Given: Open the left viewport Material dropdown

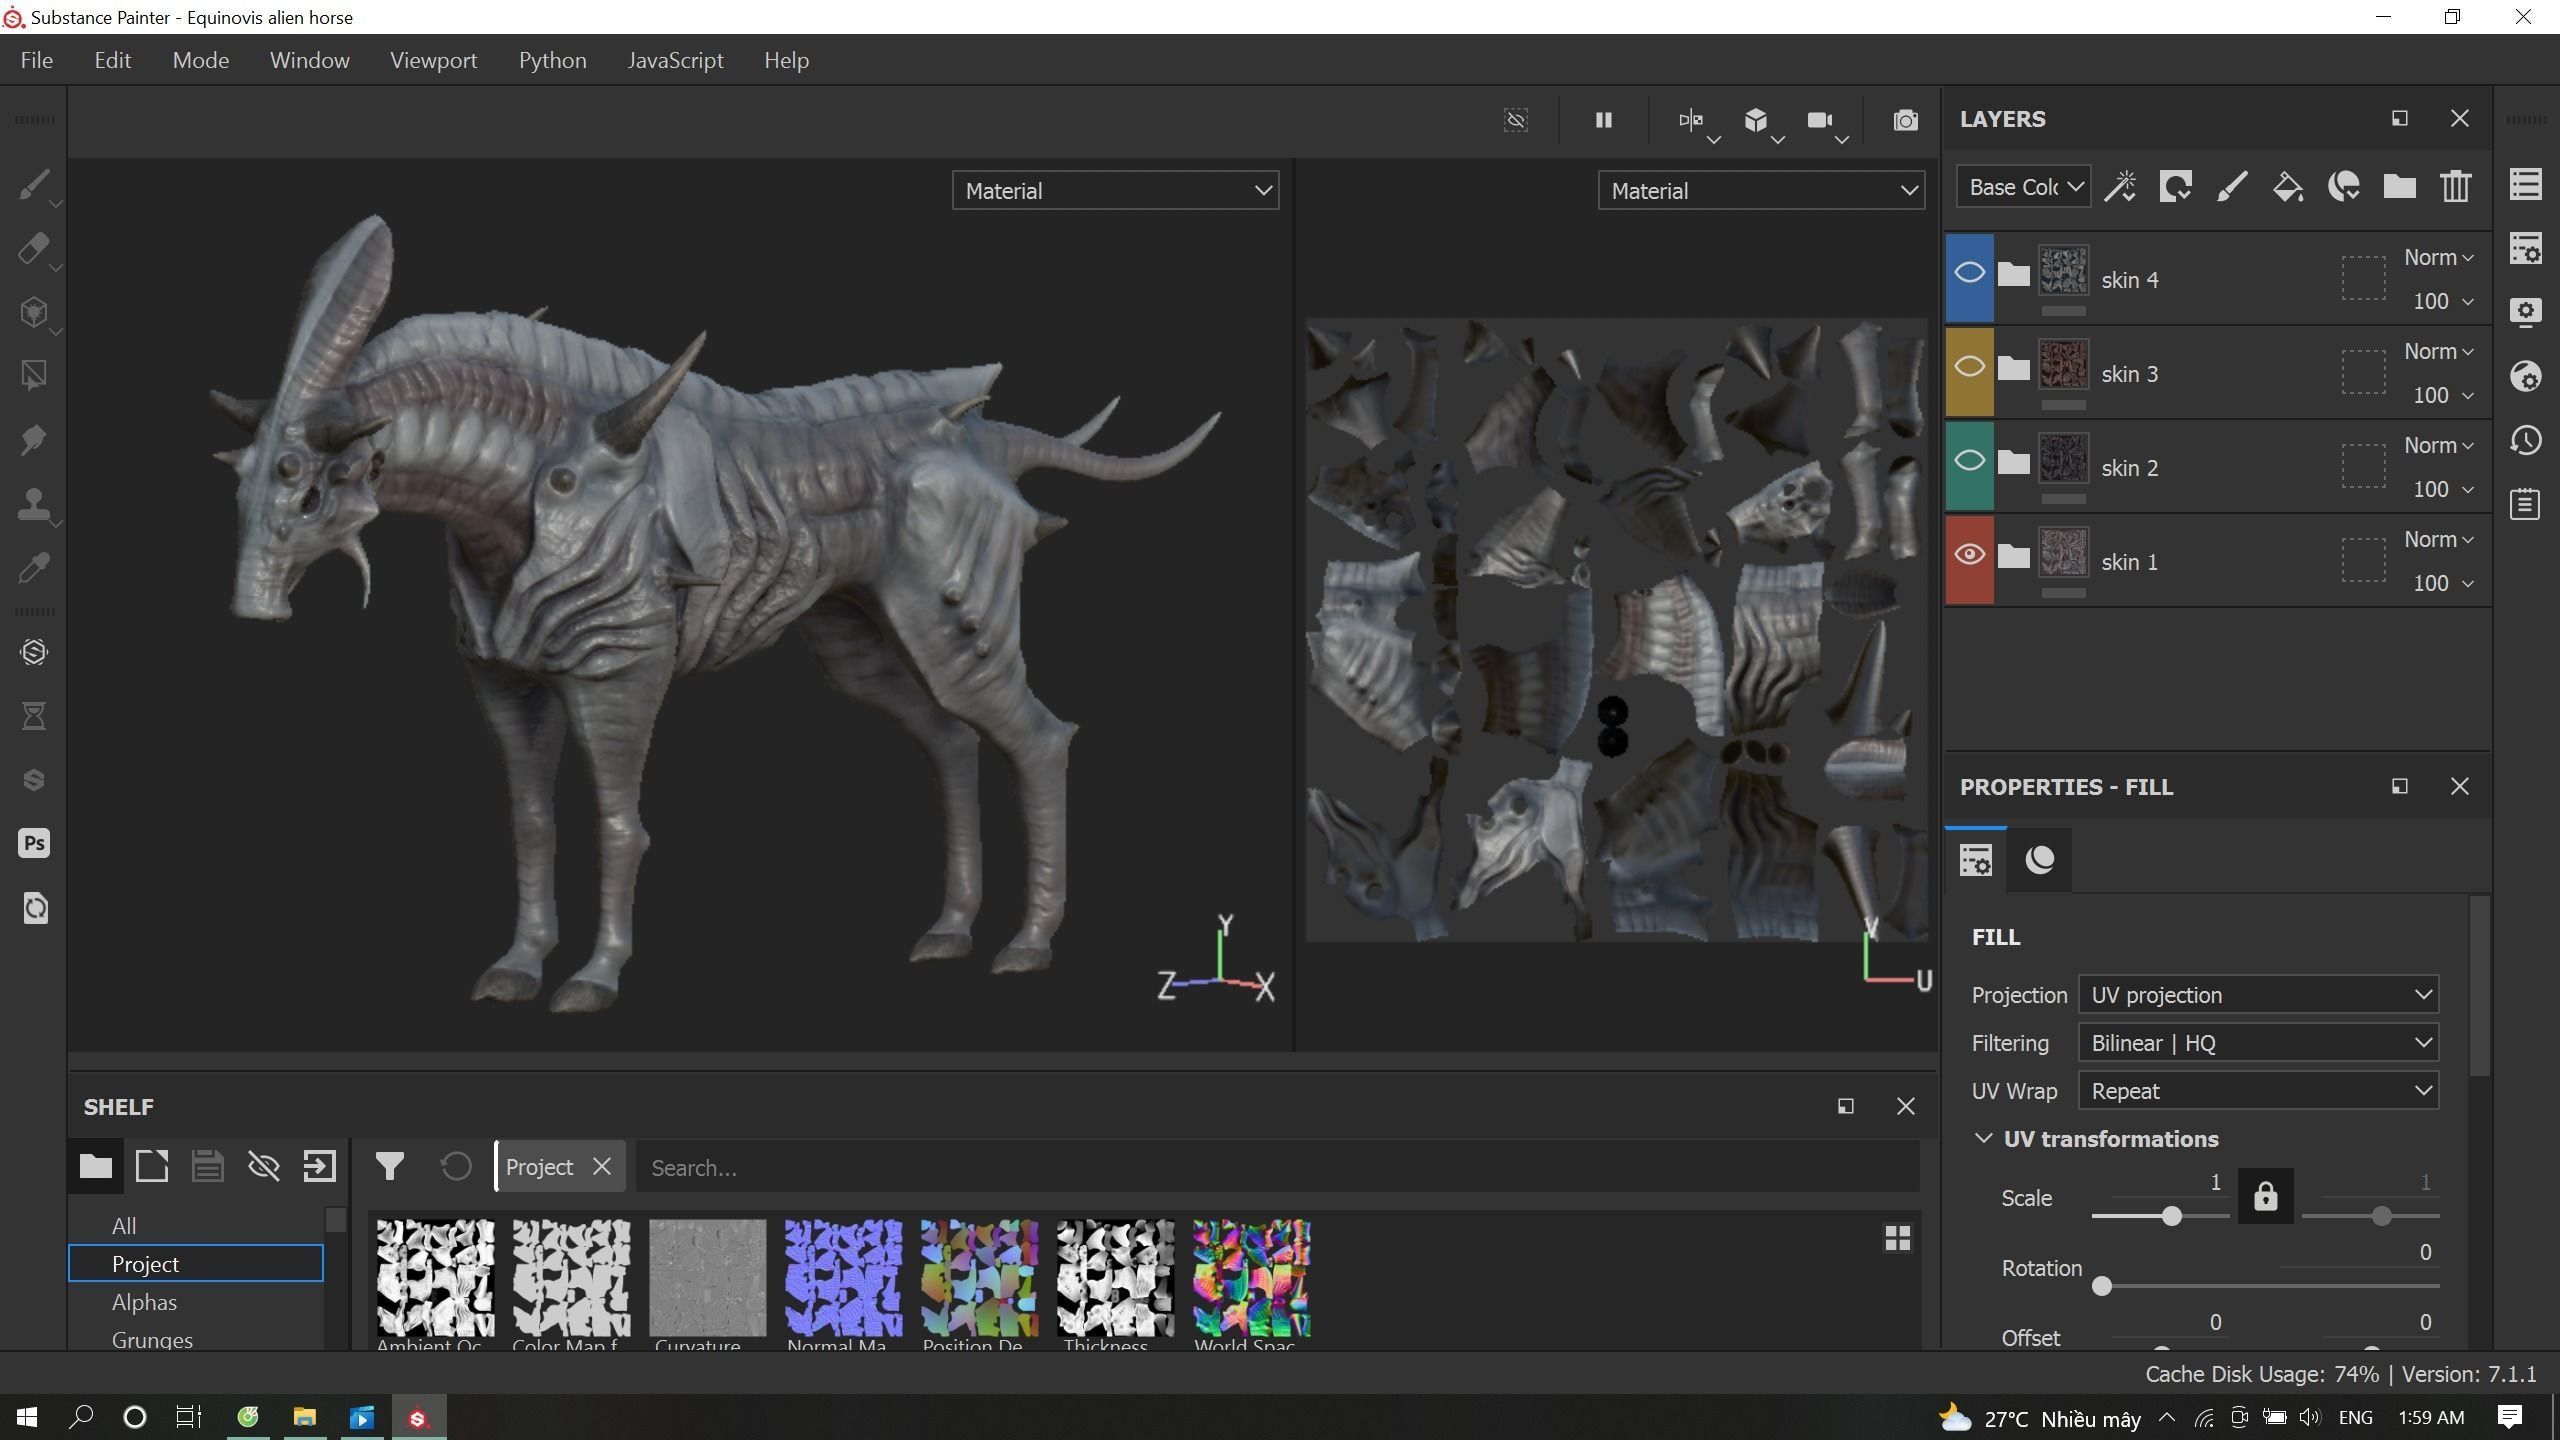Looking at the screenshot, I should 1115,191.
